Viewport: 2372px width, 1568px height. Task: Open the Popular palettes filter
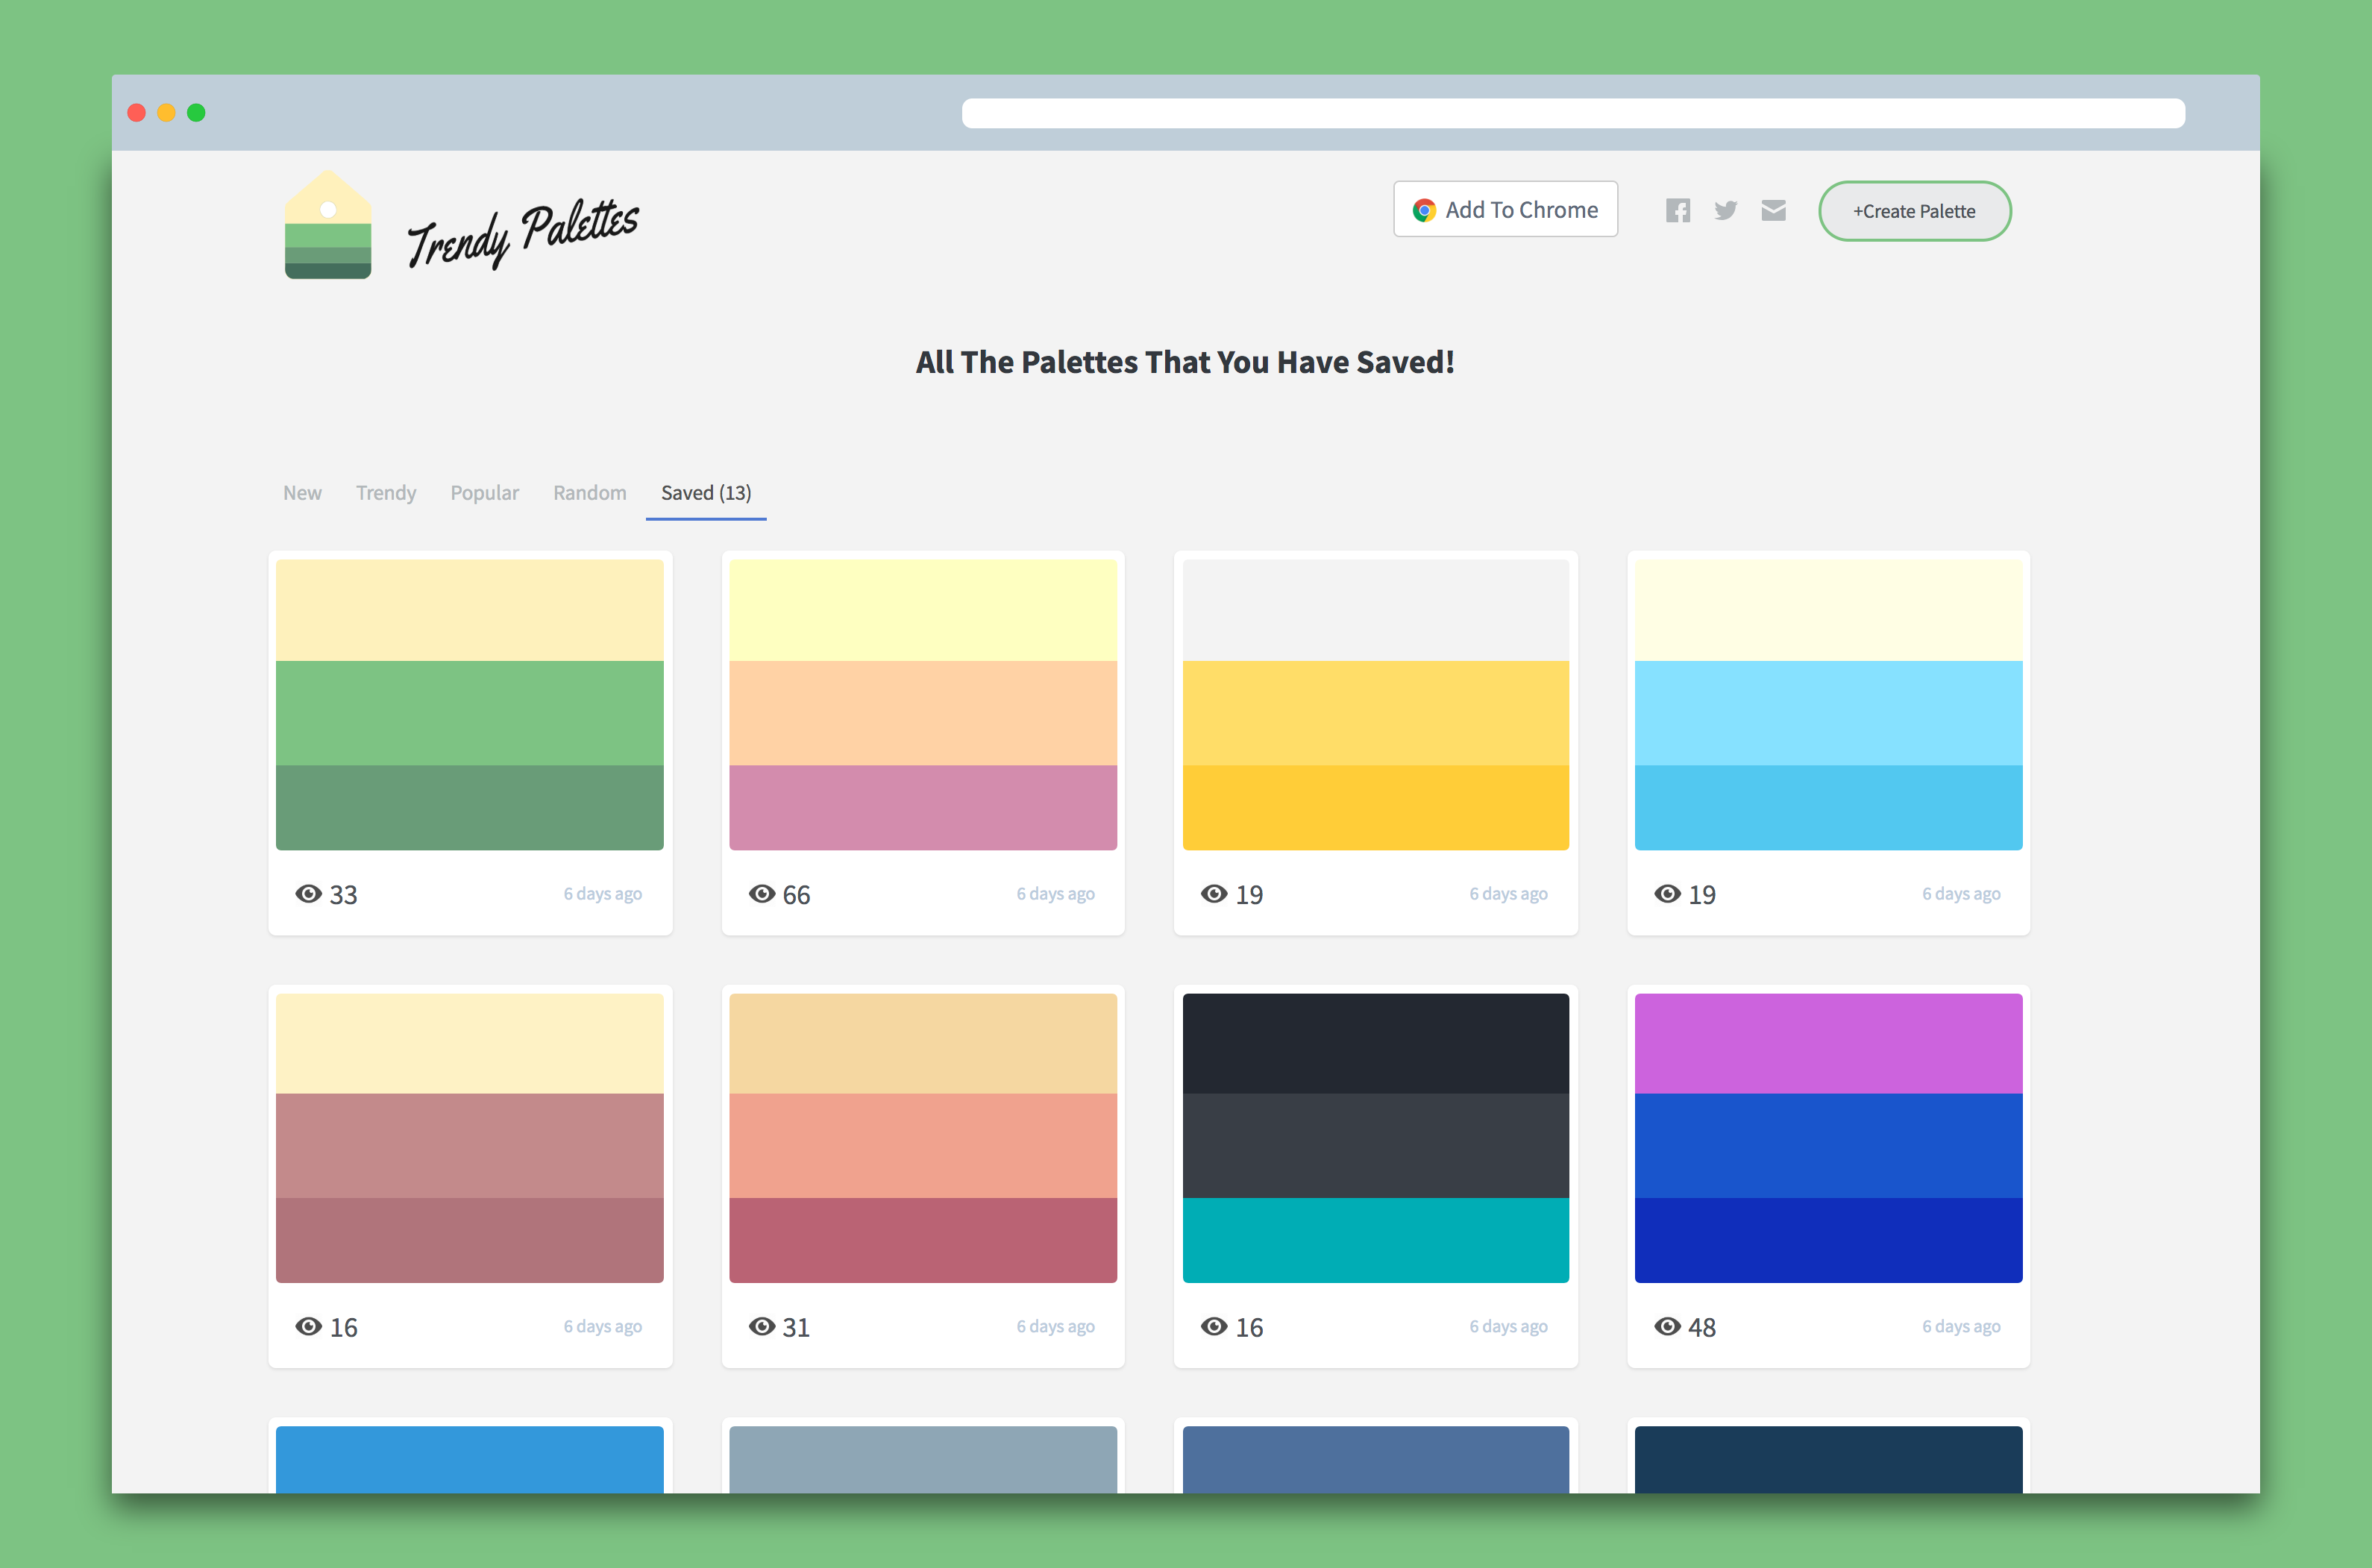pos(485,492)
